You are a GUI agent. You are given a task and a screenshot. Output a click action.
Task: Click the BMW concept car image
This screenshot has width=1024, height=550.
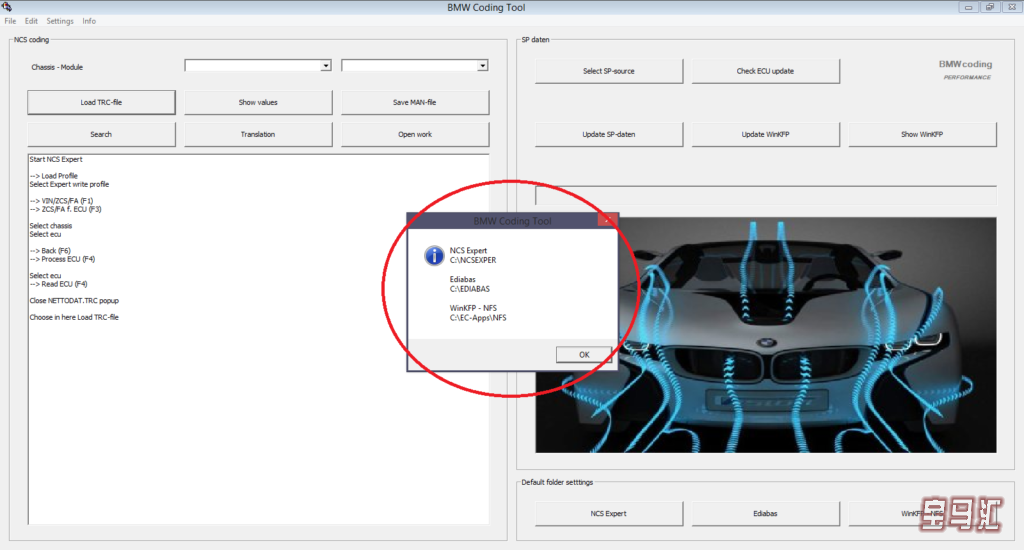tap(765, 335)
